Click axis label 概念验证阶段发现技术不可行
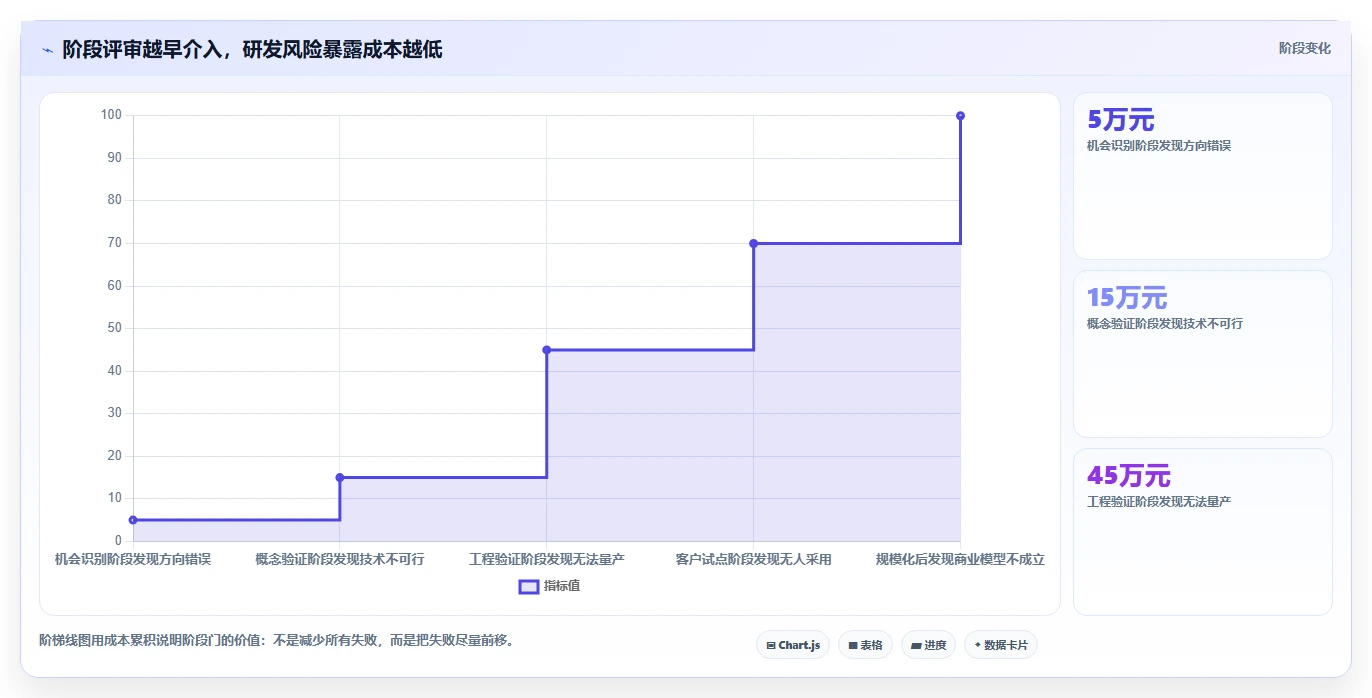1372x698 pixels. [x=340, y=559]
